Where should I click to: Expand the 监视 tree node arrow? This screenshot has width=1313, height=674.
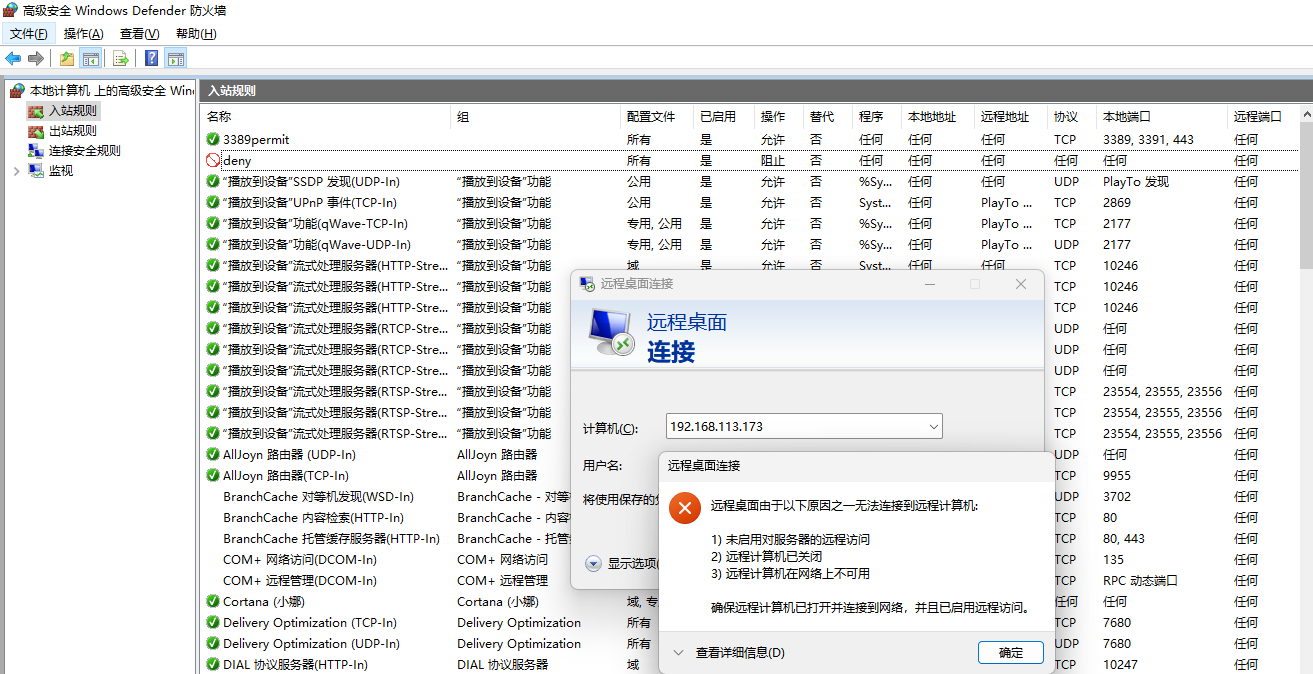pos(16,171)
